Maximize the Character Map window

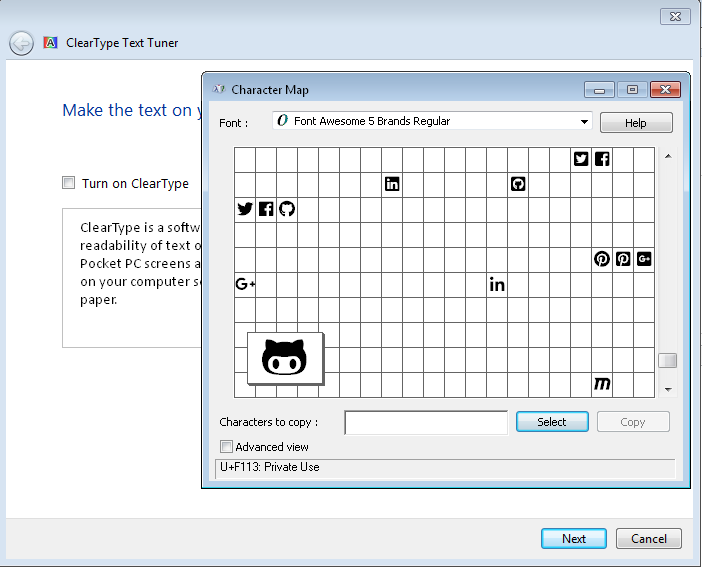[632, 90]
